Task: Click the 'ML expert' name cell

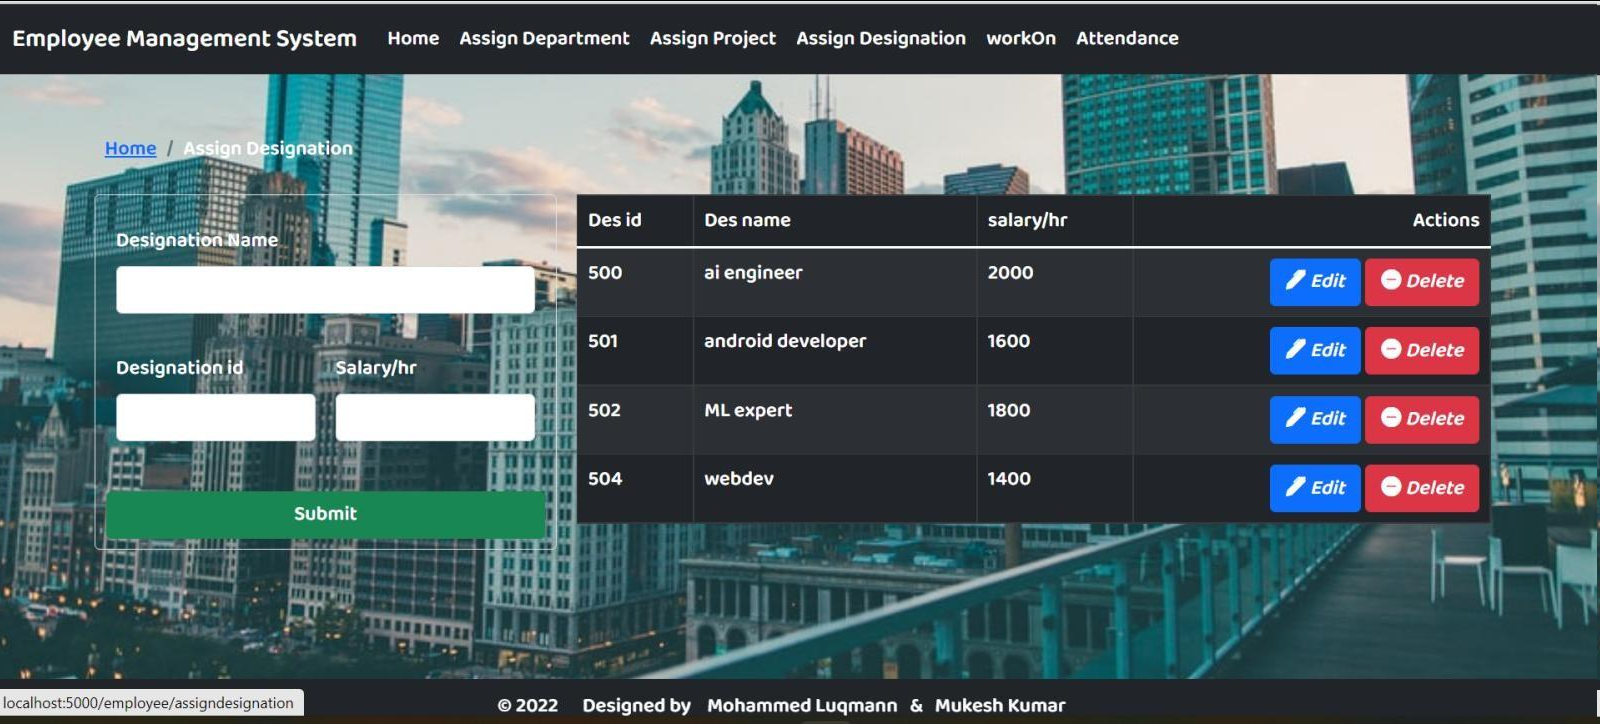Action: point(835,420)
